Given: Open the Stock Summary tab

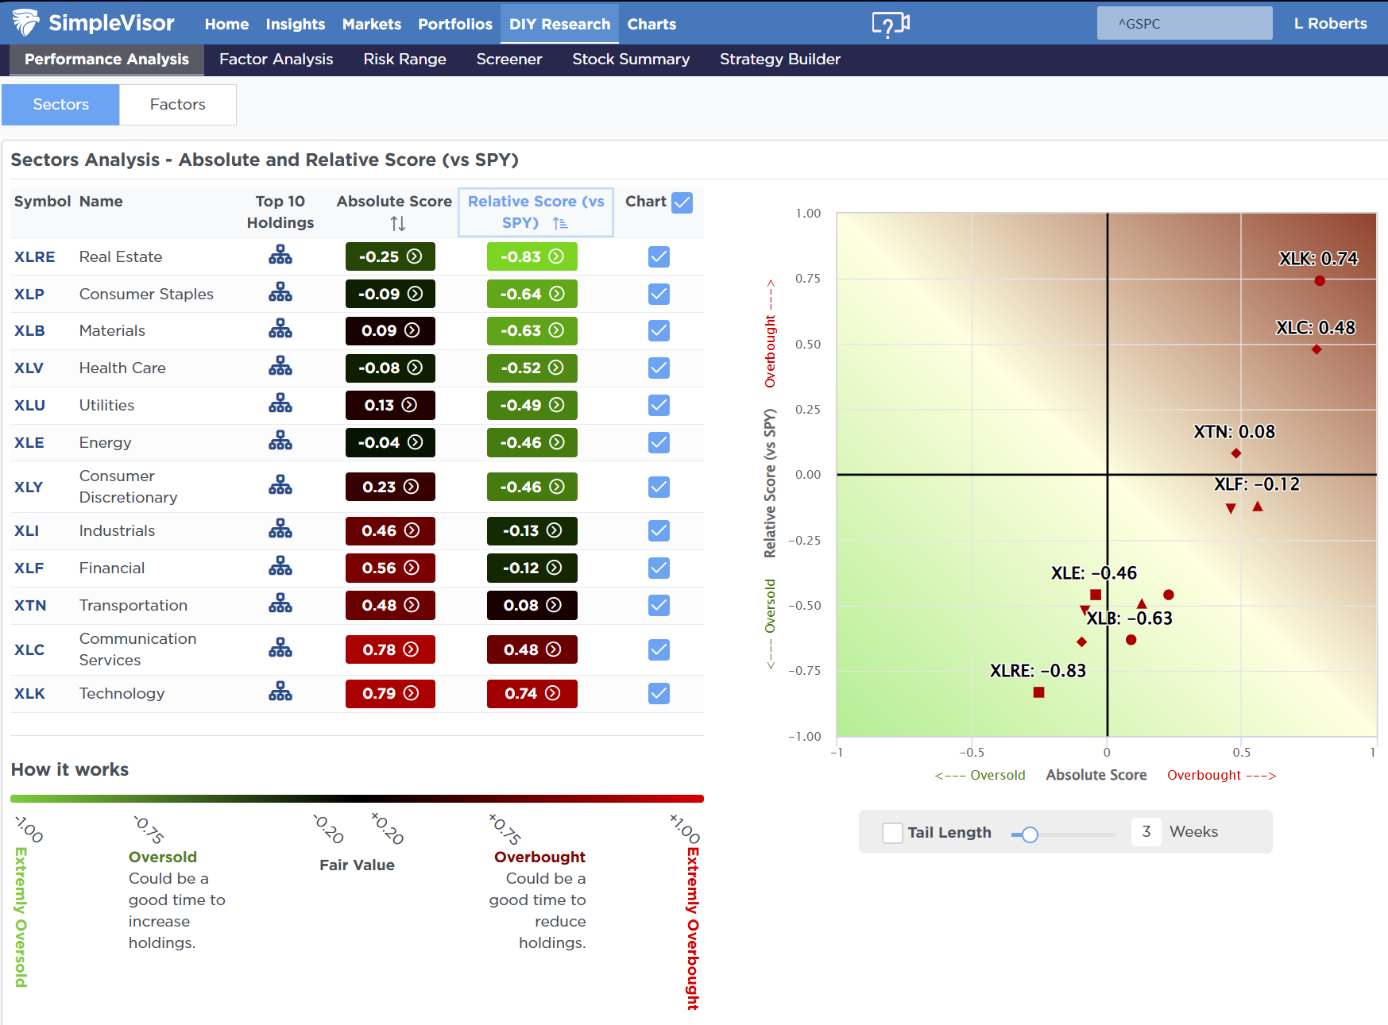Looking at the screenshot, I should [x=631, y=59].
